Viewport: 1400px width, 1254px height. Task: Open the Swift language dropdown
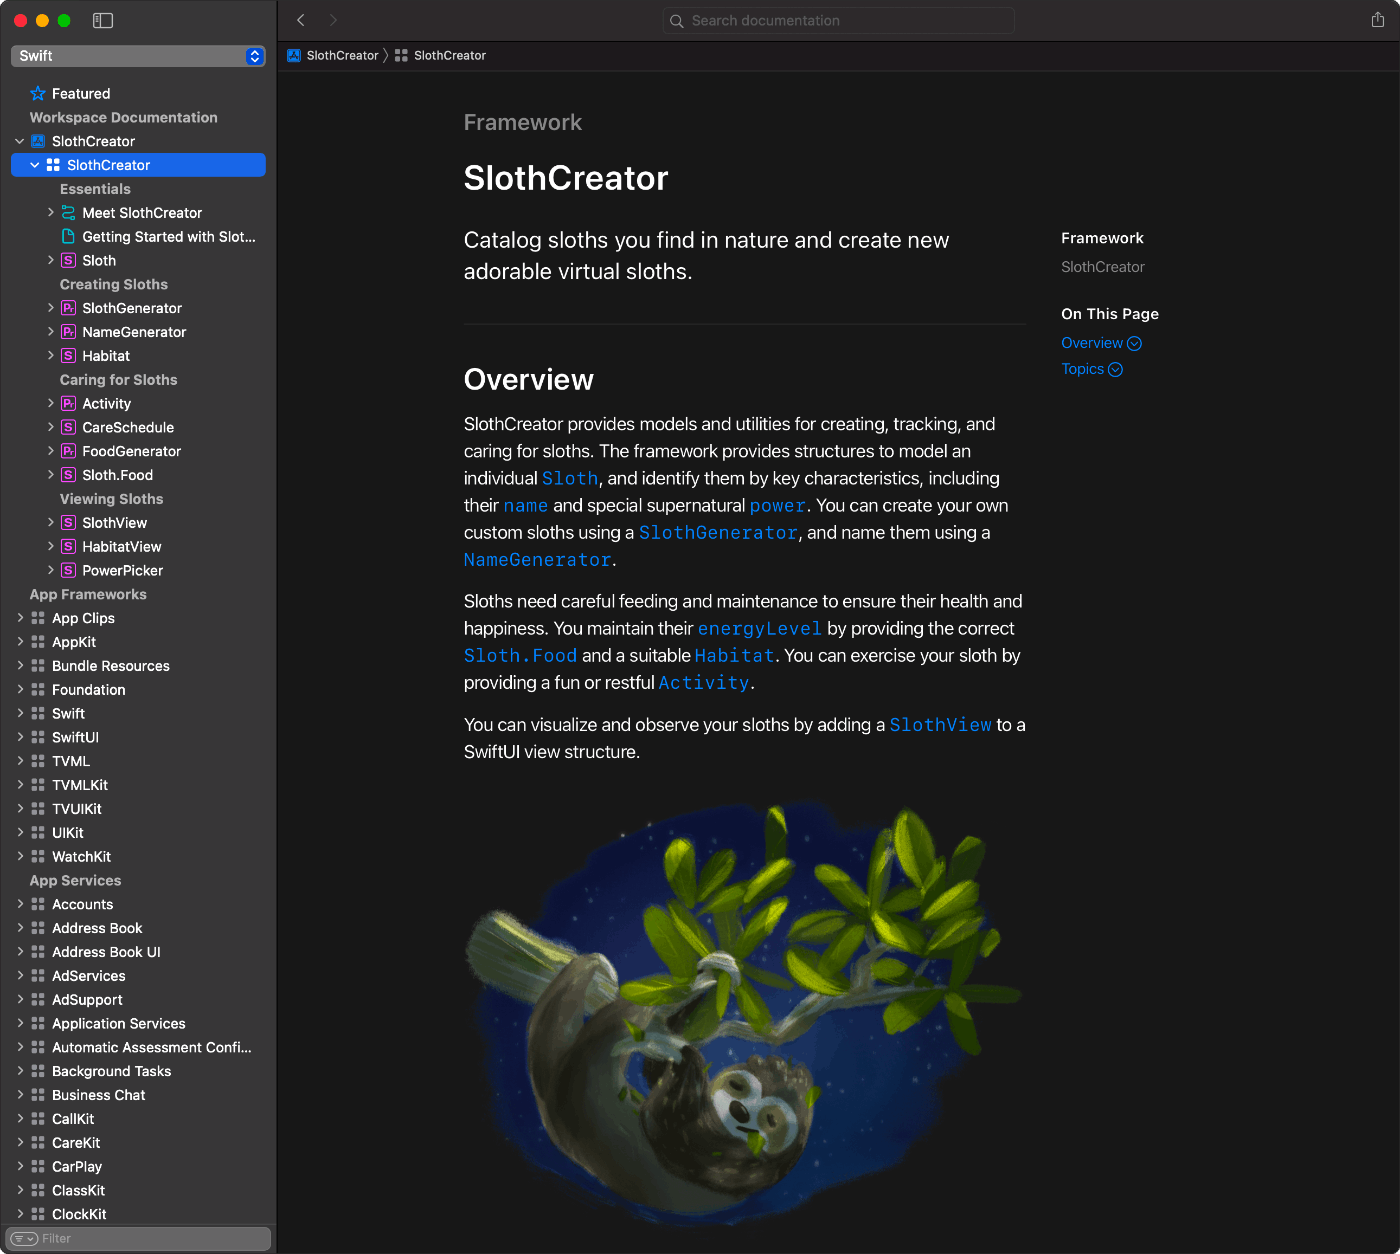coord(138,56)
